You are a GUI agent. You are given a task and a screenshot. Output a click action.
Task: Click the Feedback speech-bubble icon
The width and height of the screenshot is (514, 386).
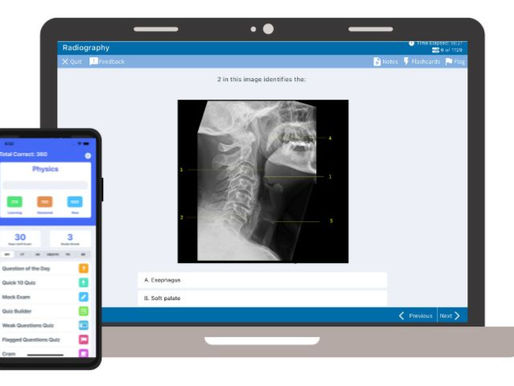point(94,61)
